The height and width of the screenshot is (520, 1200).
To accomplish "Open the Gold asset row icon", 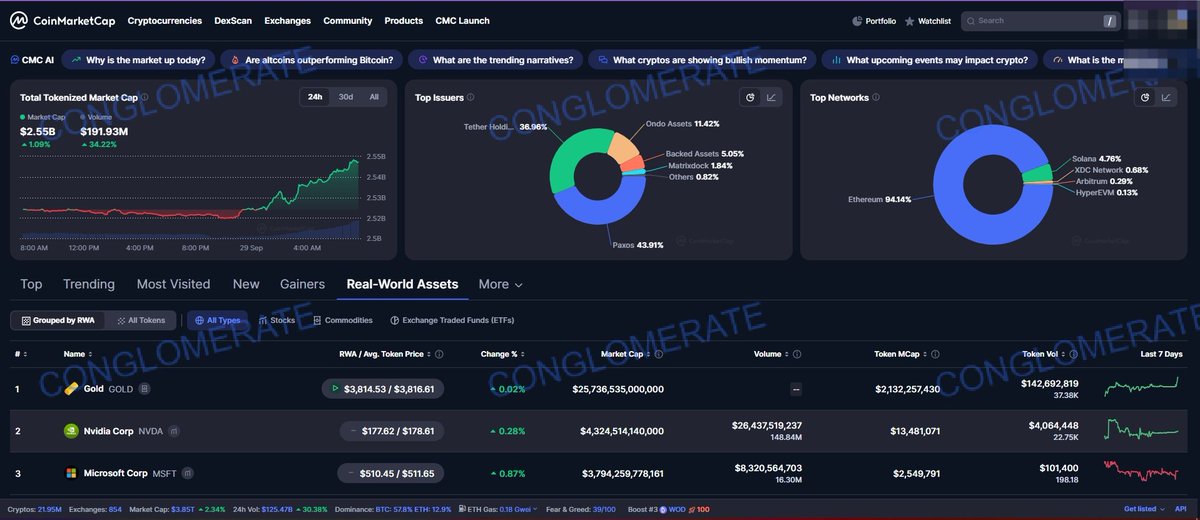I will [71, 389].
